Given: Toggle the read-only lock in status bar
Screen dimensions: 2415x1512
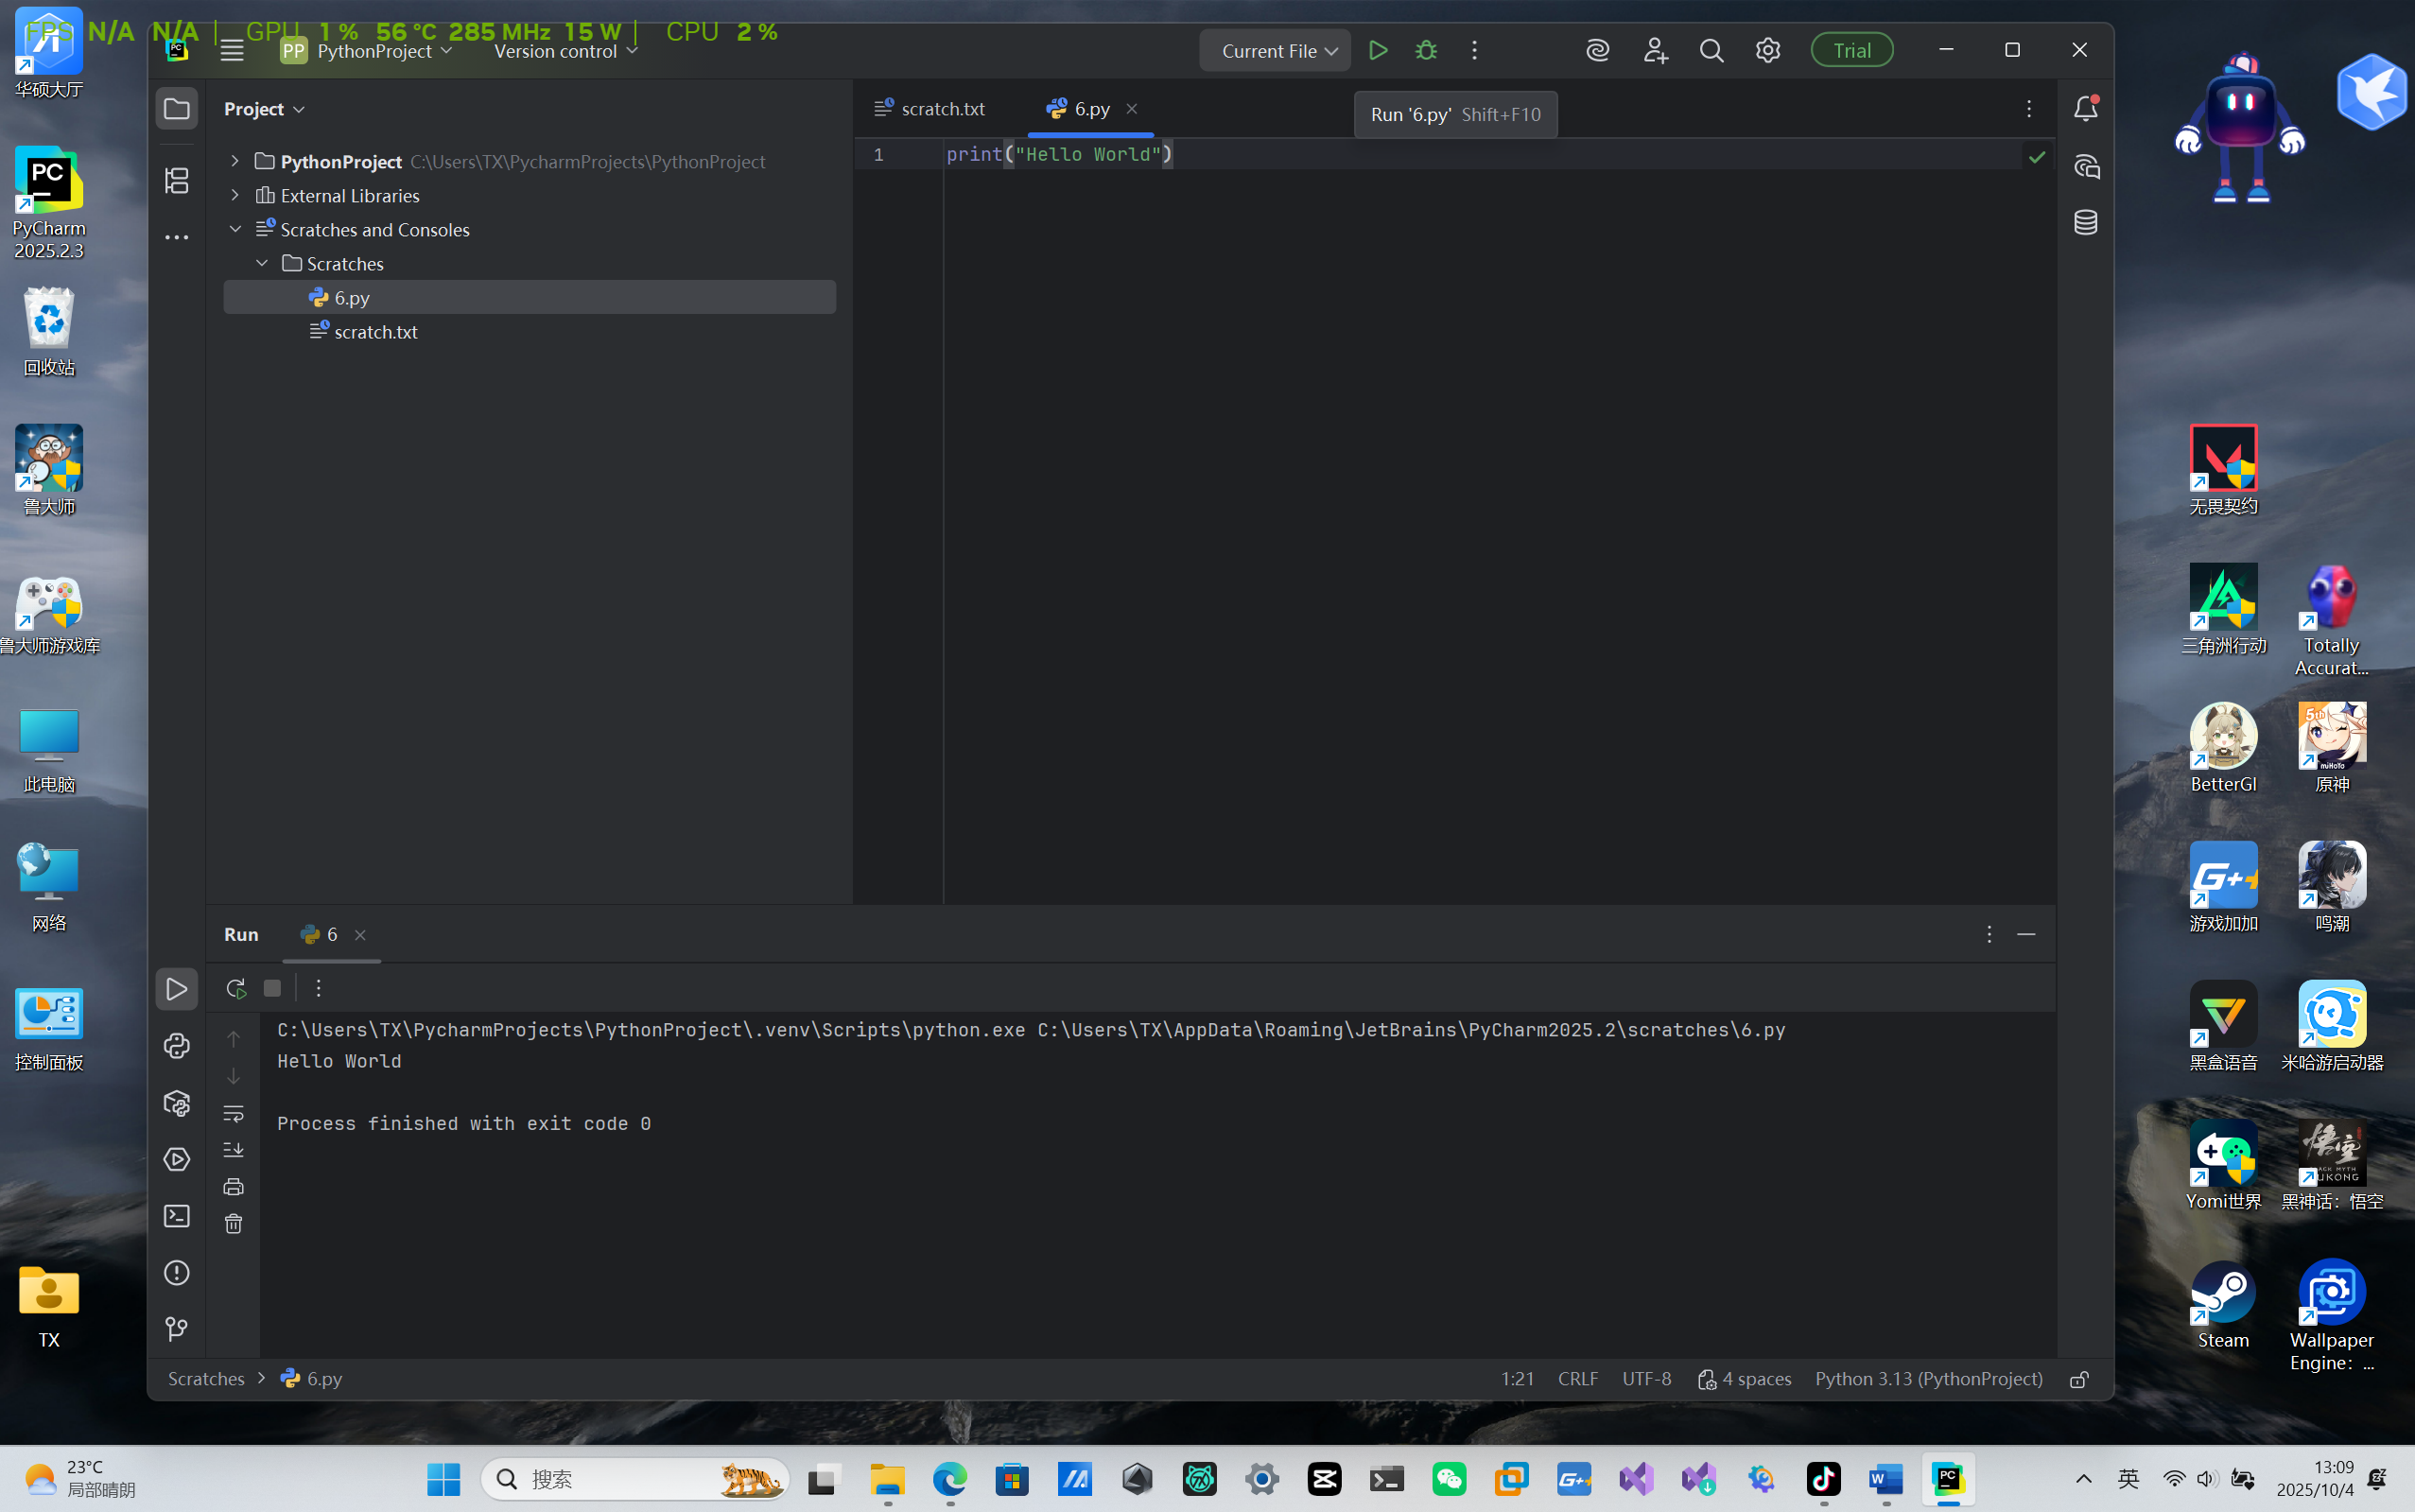Looking at the screenshot, I should (2078, 1378).
